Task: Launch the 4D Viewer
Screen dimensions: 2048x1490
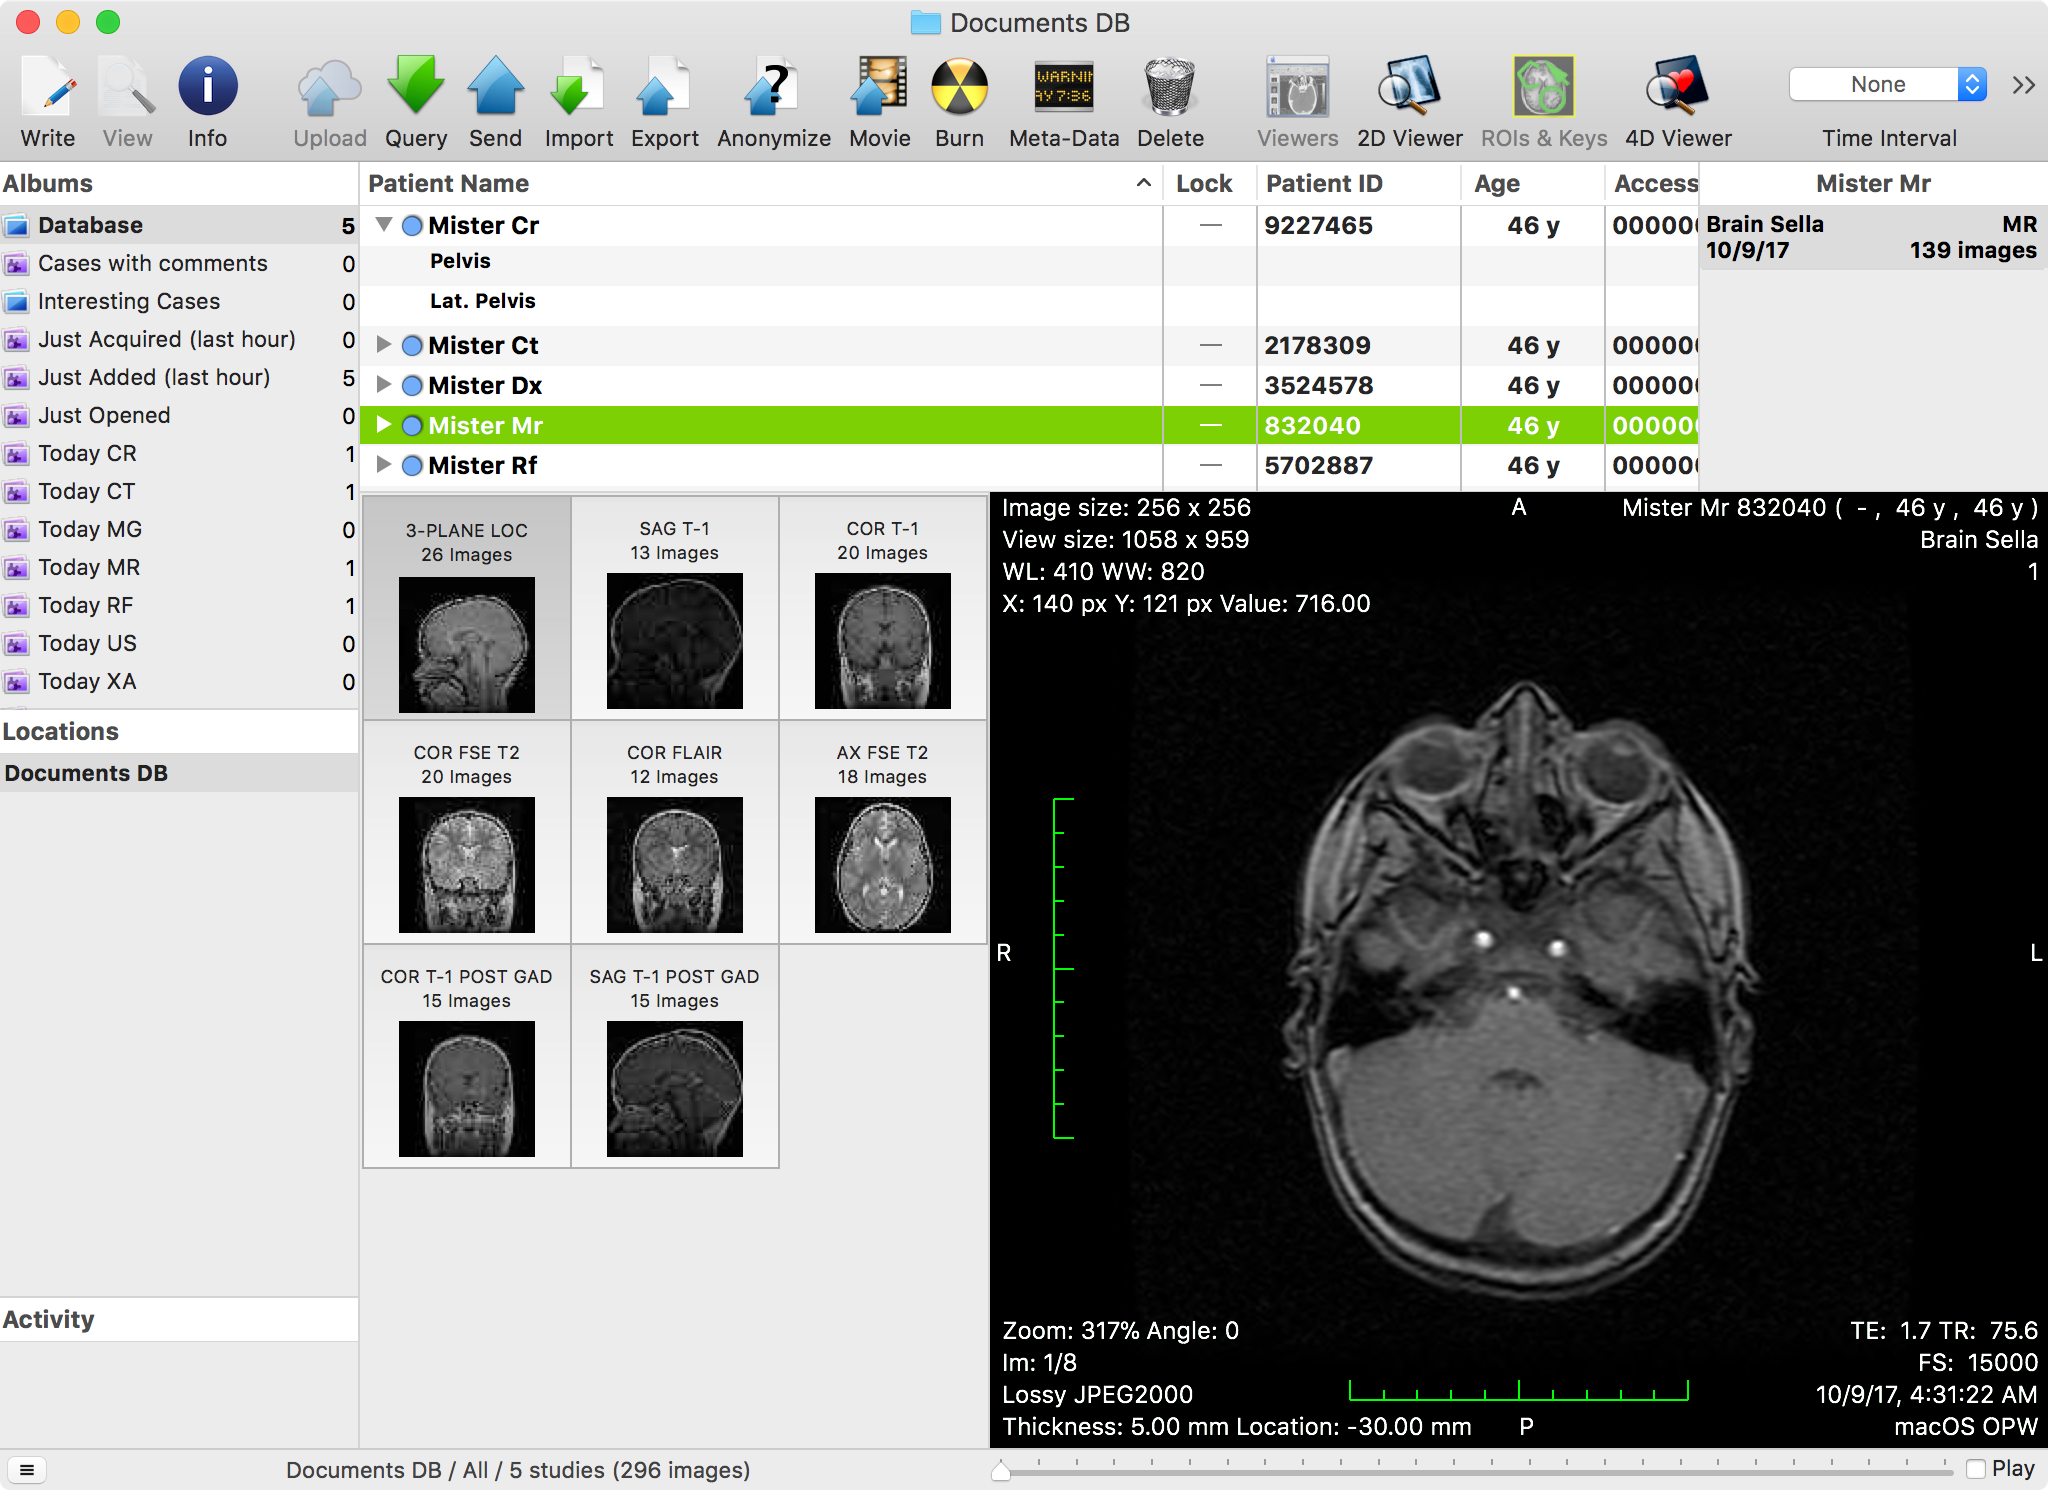Action: point(1677,88)
